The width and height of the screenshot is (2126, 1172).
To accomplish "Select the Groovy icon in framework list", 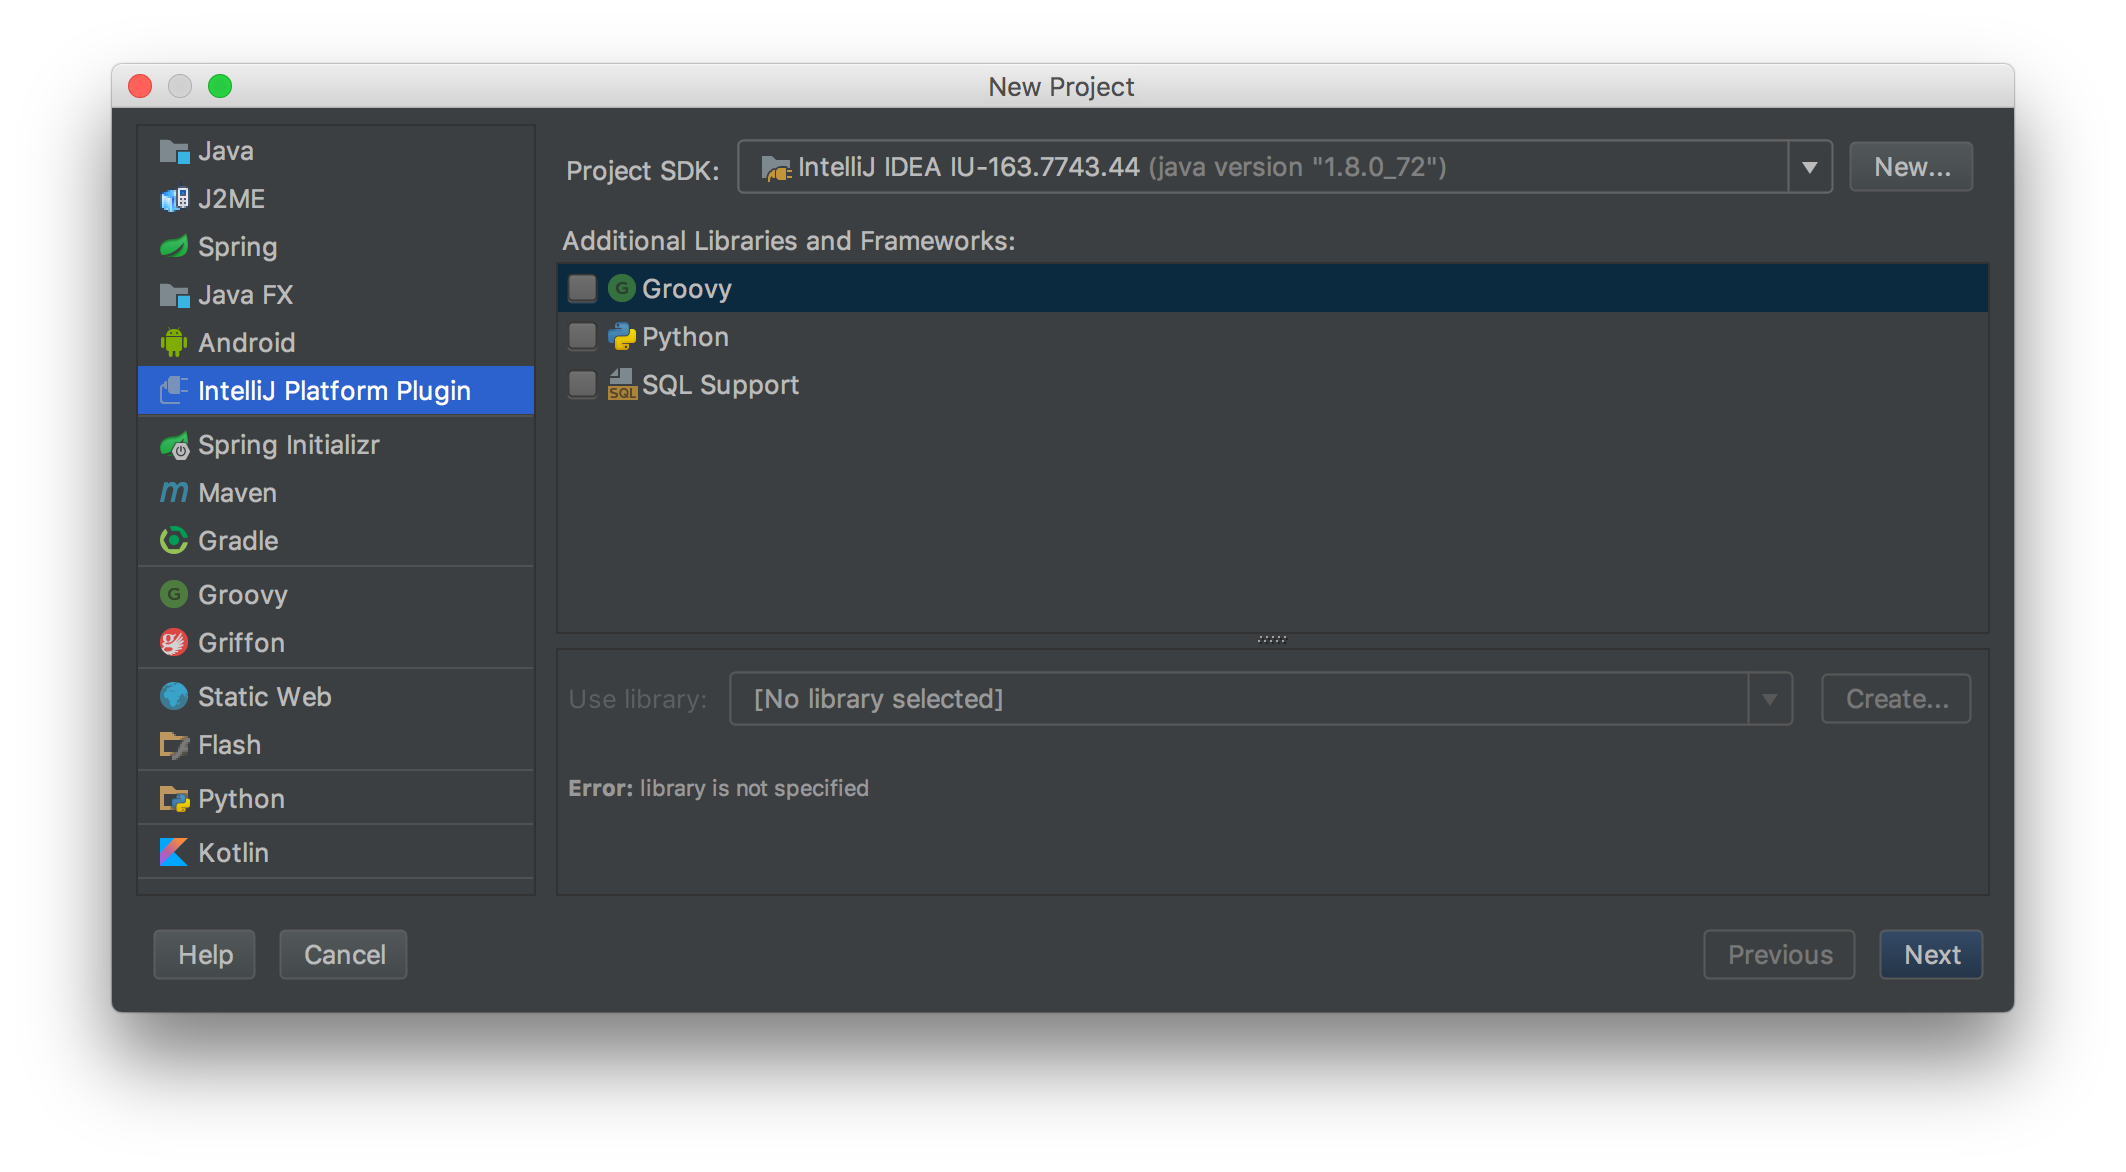I will tap(622, 288).
